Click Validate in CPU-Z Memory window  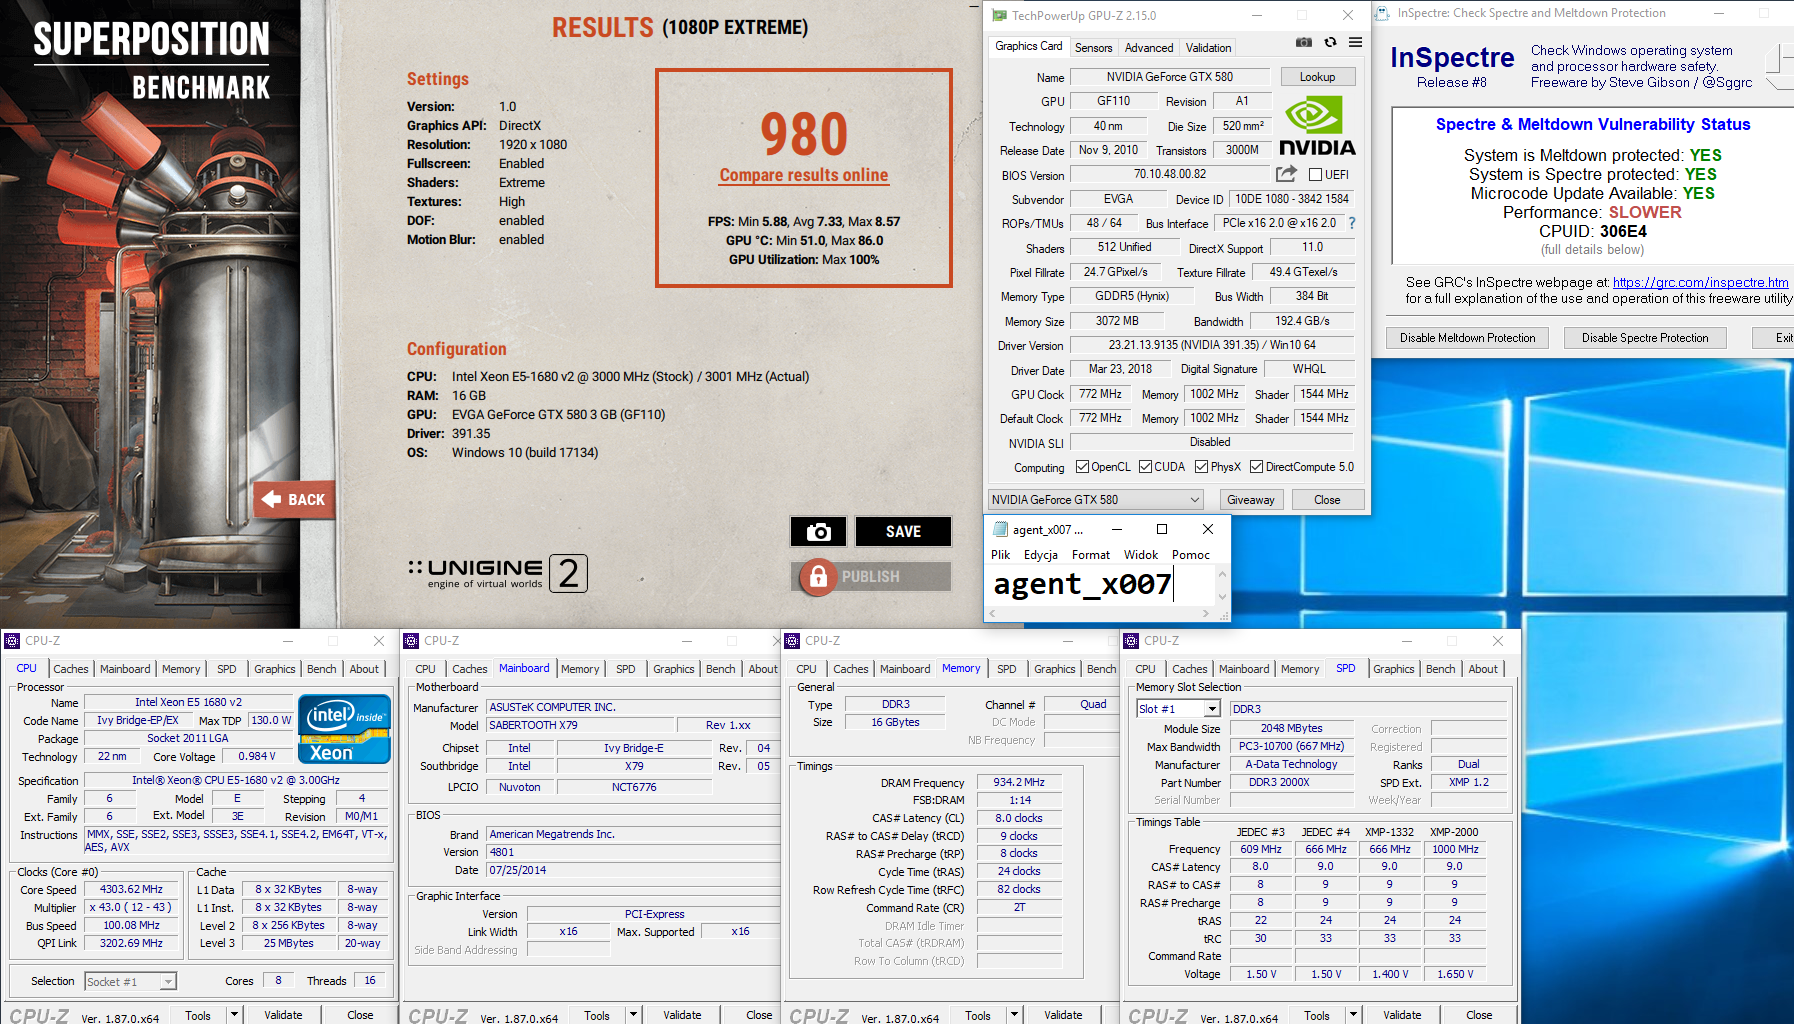(x=1063, y=1015)
